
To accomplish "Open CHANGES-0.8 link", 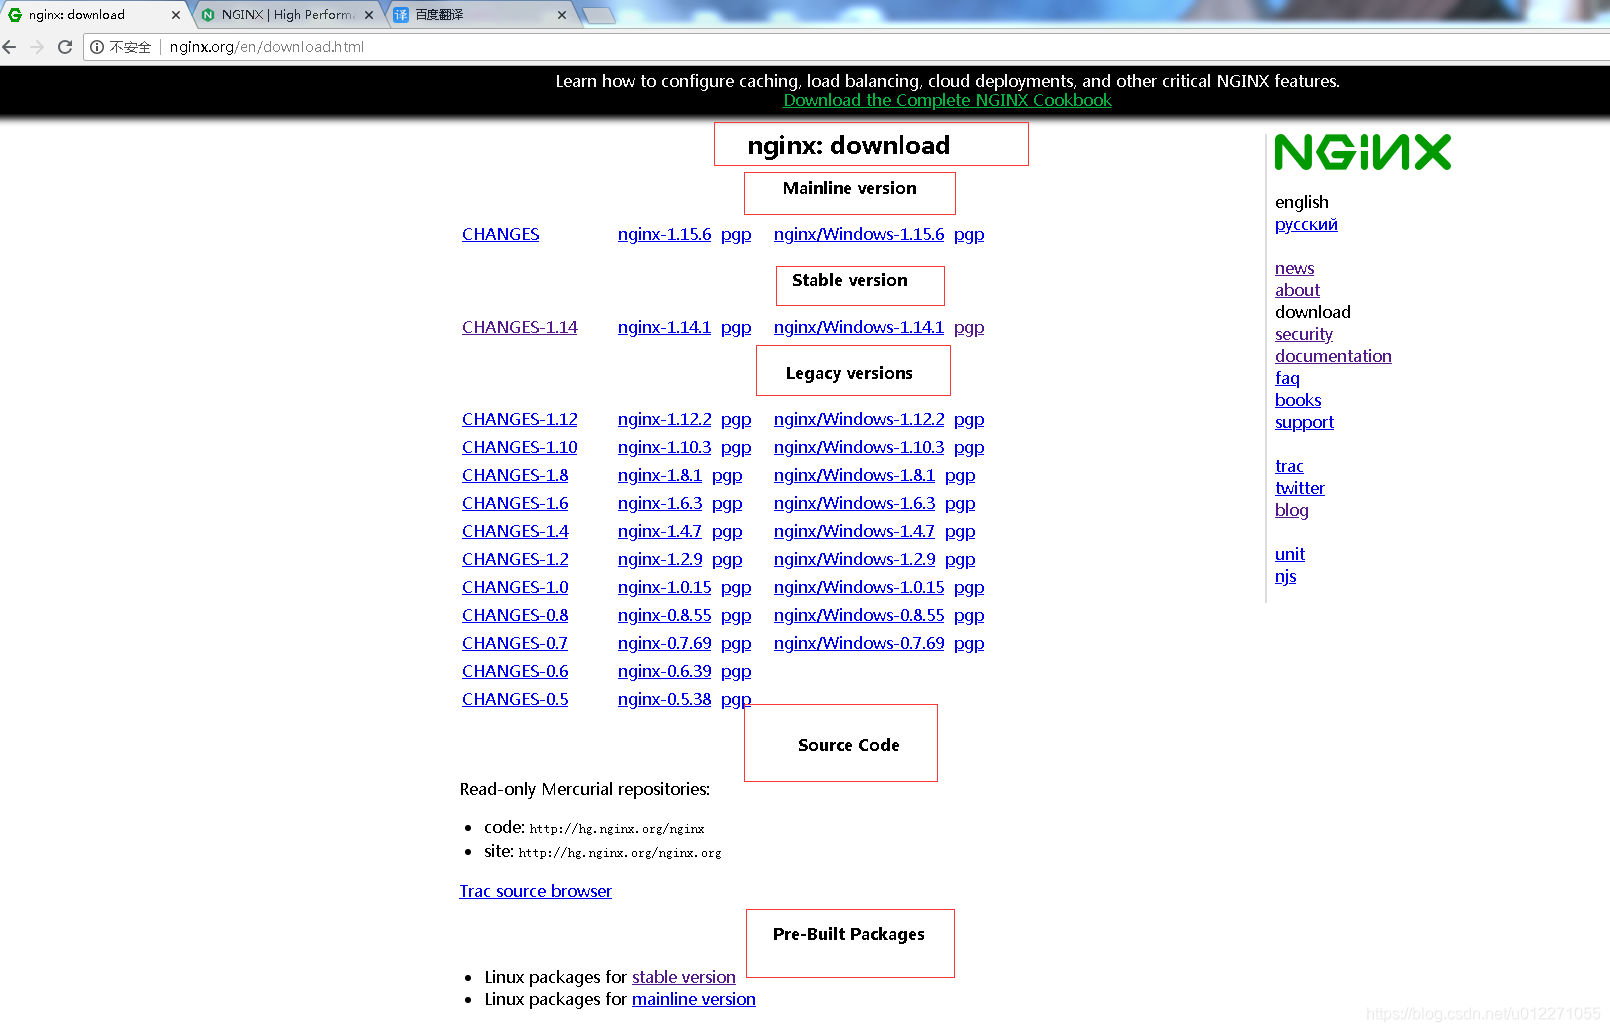I will (x=515, y=615).
